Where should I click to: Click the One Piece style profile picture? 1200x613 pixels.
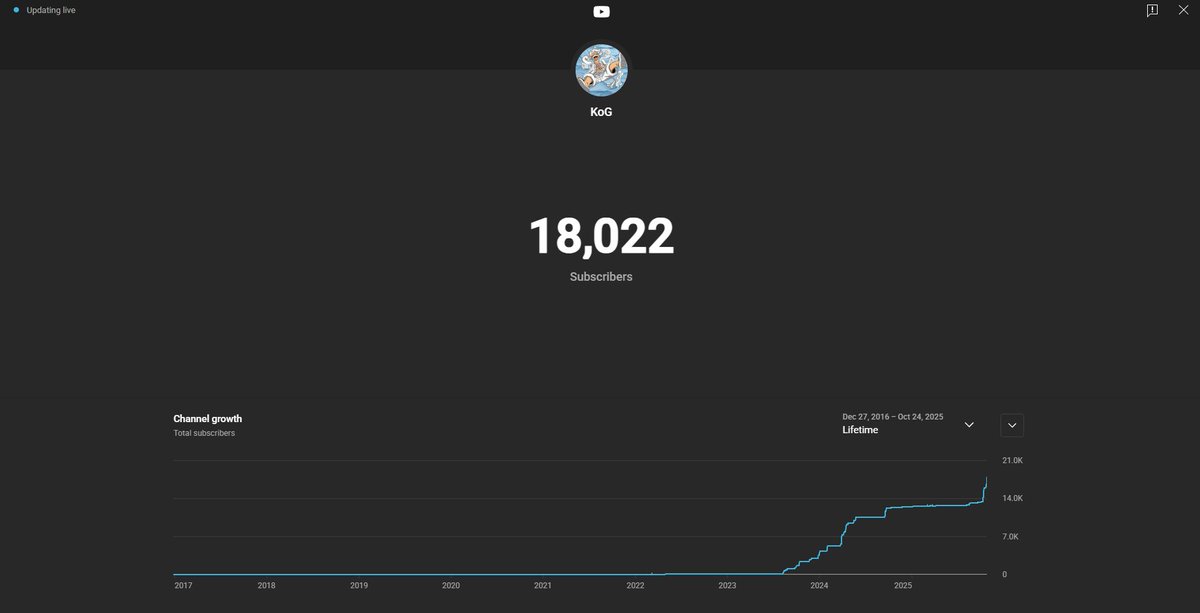(x=600, y=70)
